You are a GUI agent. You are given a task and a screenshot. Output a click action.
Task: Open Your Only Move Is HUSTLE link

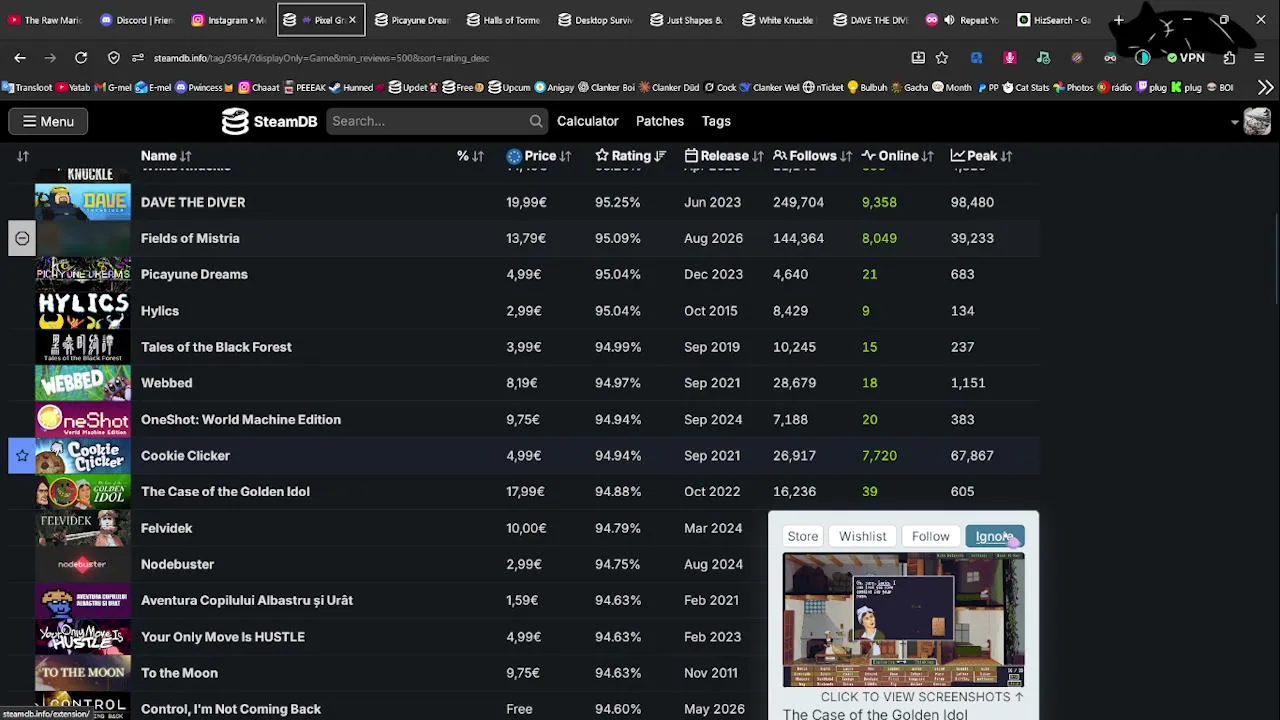pyautogui.click(x=223, y=637)
